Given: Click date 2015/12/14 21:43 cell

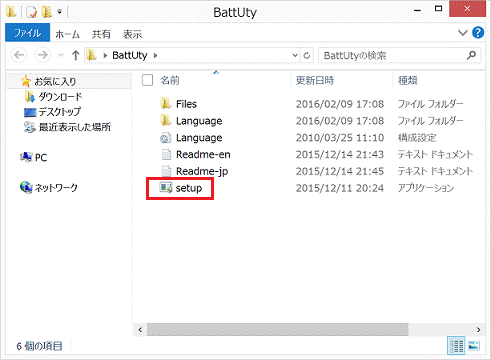Looking at the screenshot, I should click(x=340, y=154).
